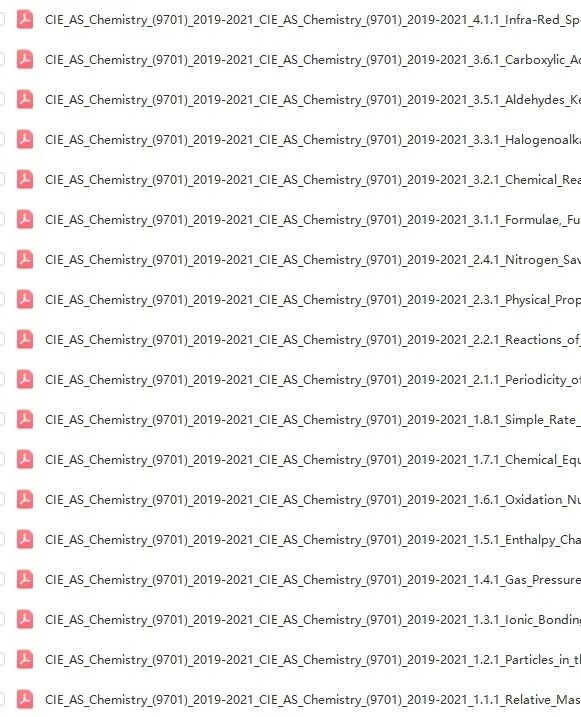Click PDF icon for 3.6.1 Carboxylic file
The image size is (581, 717).
(25, 59)
